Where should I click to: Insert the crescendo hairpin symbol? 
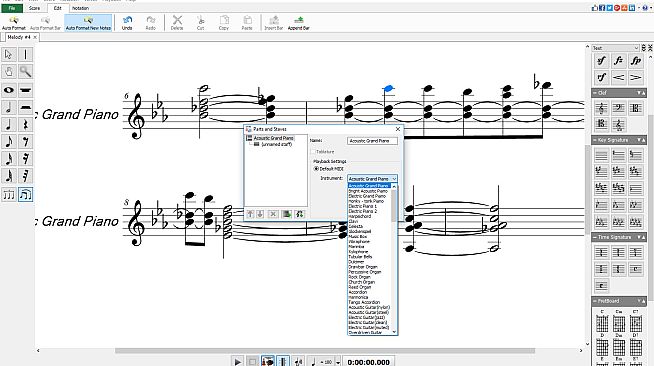pyautogui.click(x=618, y=78)
